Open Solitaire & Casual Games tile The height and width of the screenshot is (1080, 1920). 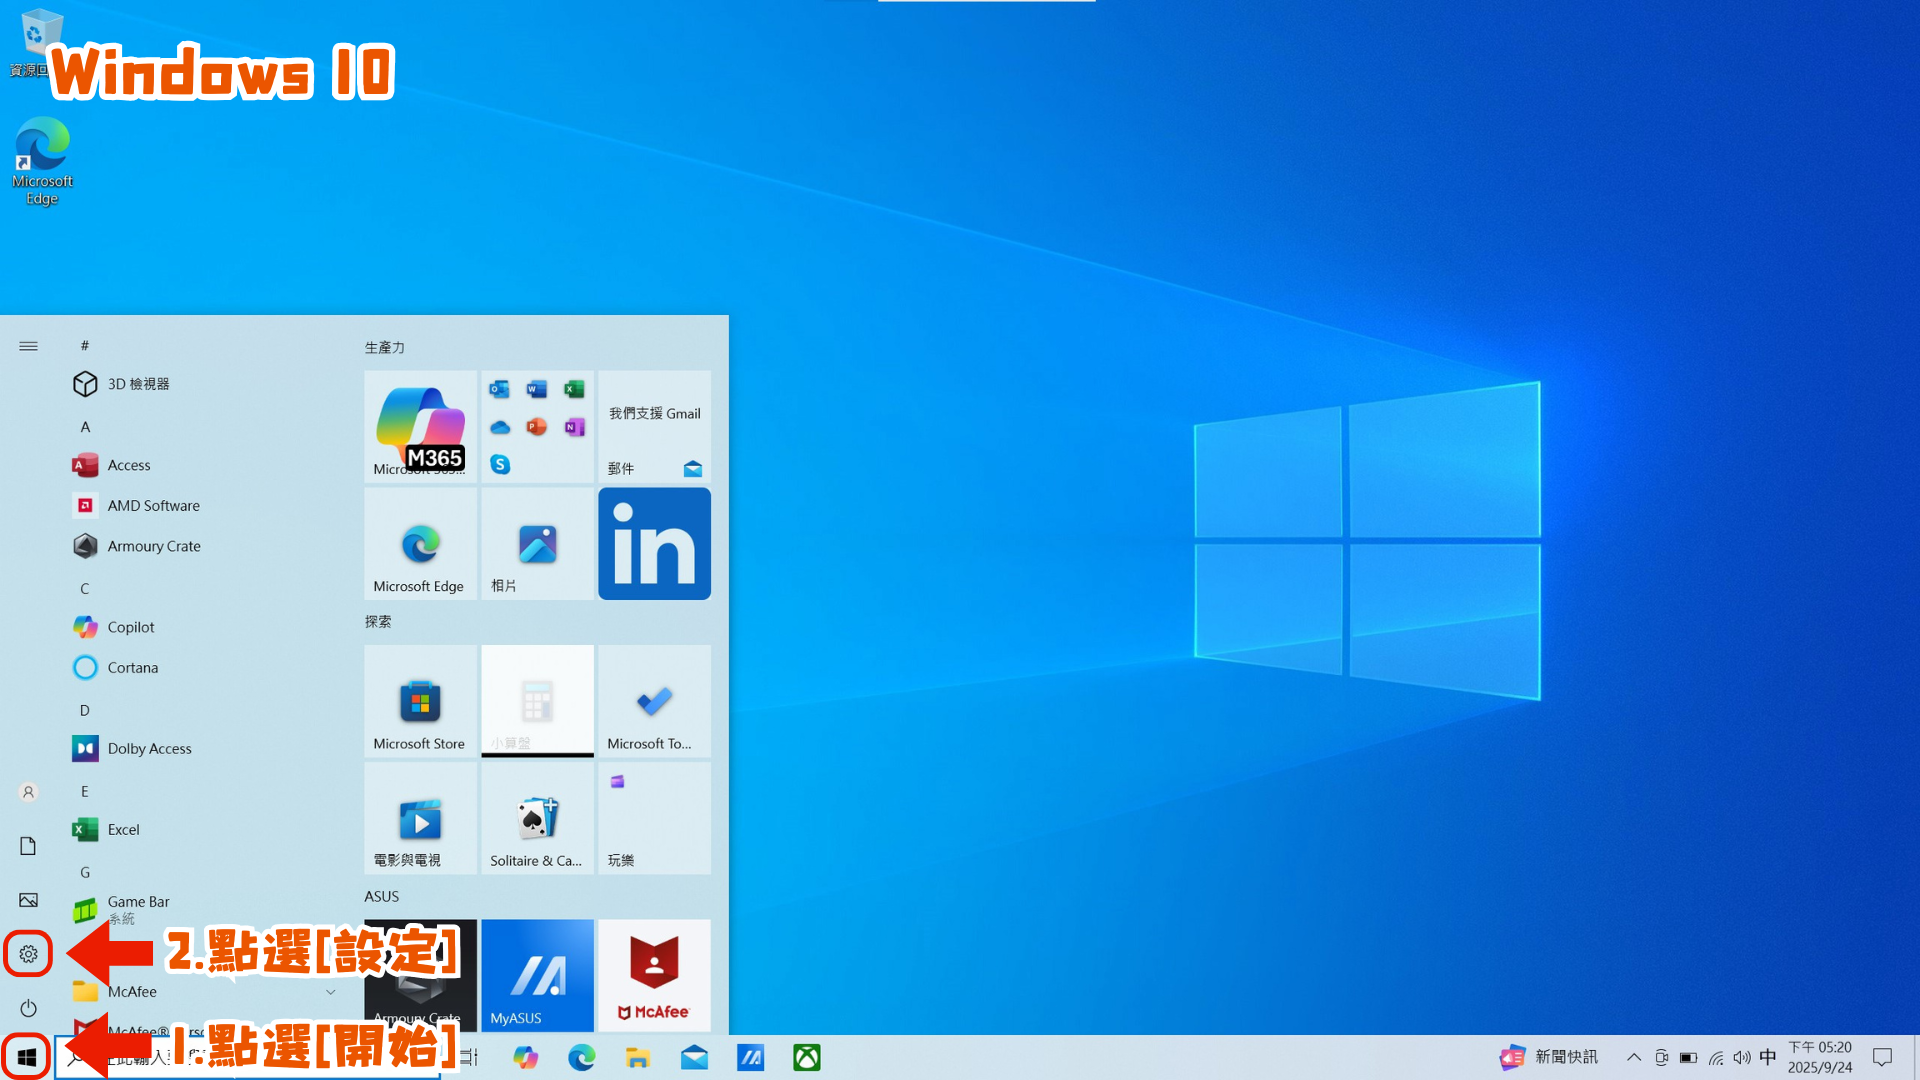click(537, 819)
